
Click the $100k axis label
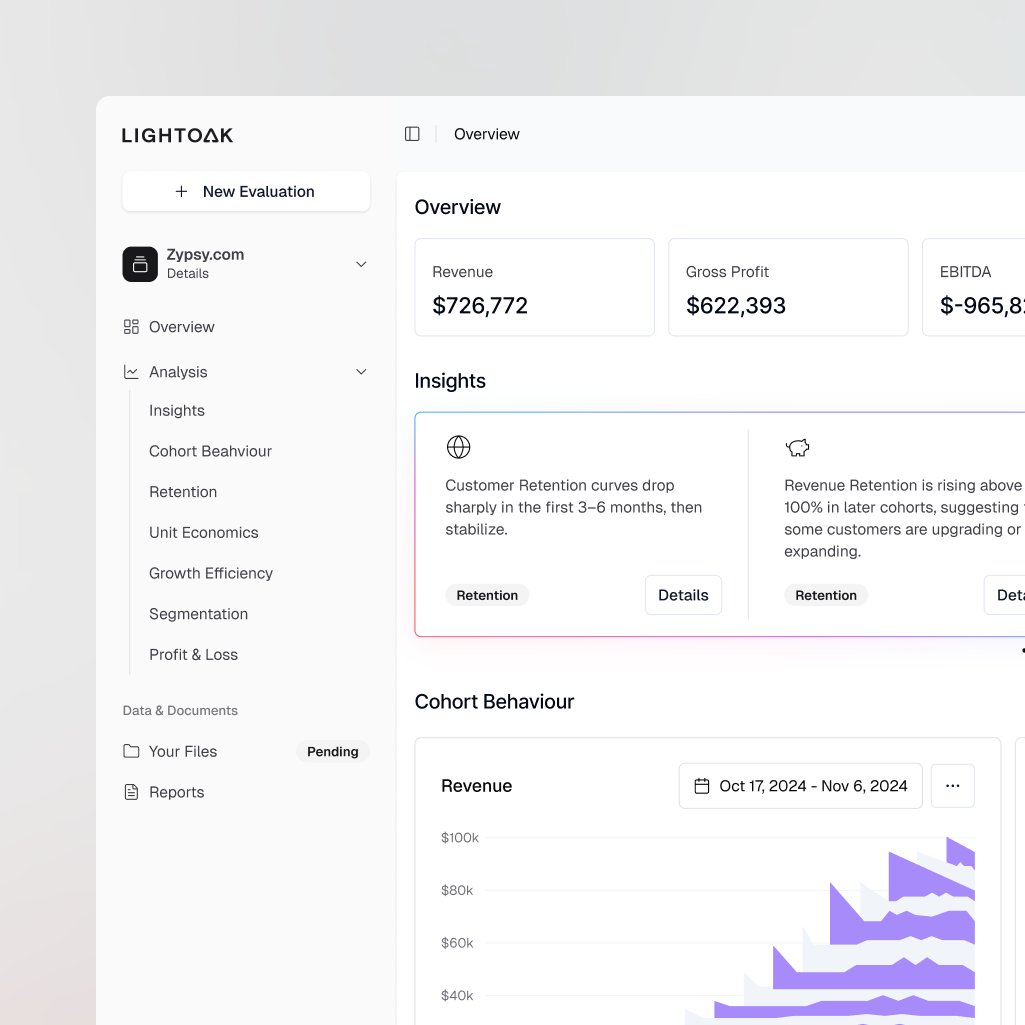click(460, 837)
